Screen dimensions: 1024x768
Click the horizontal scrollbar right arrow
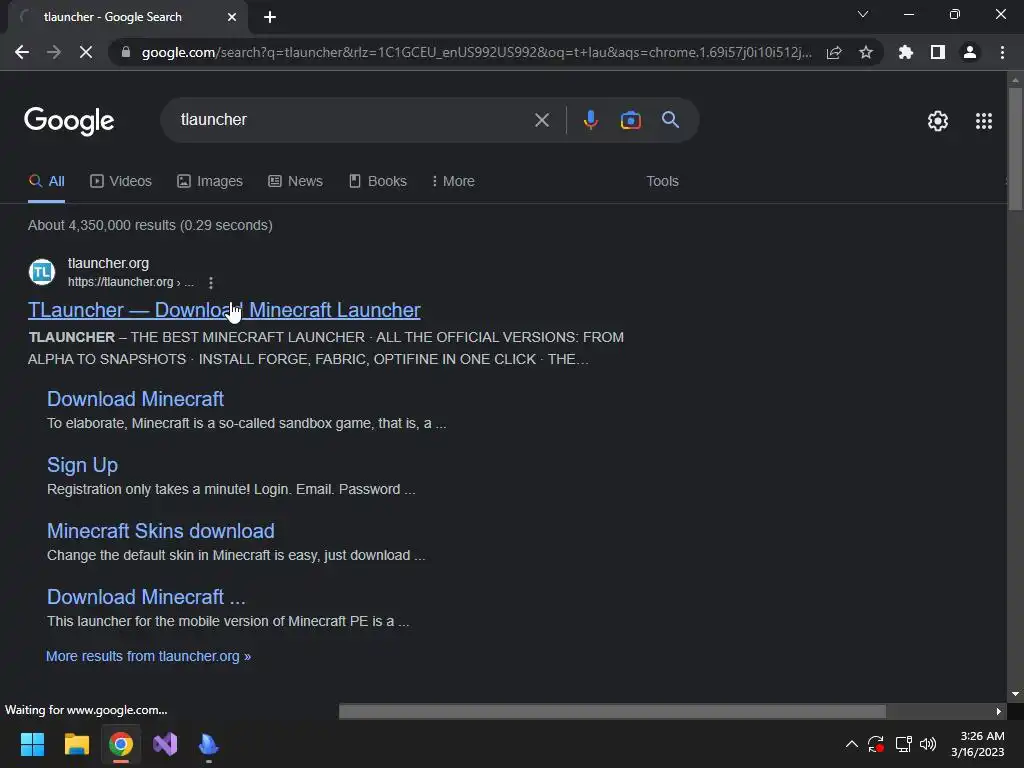[999, 711]
